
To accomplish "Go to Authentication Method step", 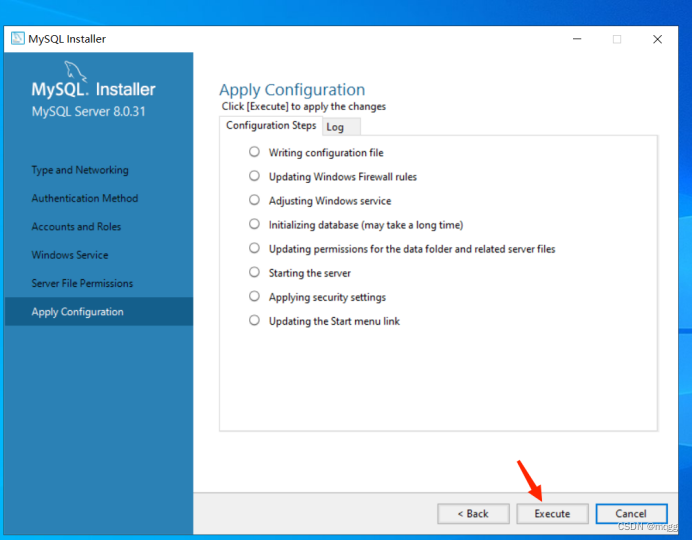I will (x=85, y=198).
